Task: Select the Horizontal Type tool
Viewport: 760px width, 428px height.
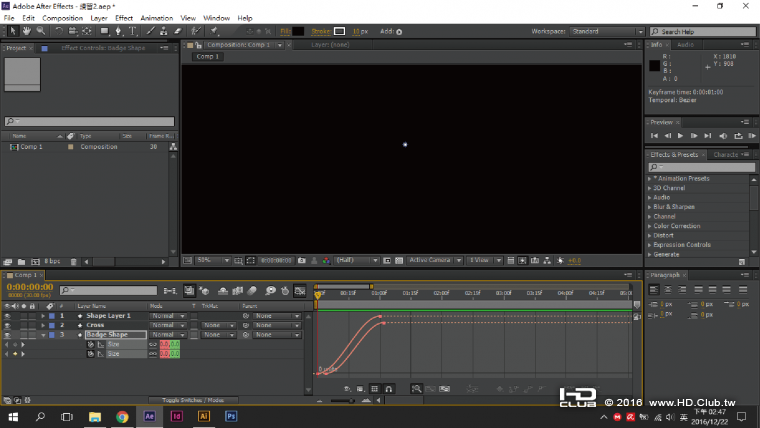Action: 134,31
